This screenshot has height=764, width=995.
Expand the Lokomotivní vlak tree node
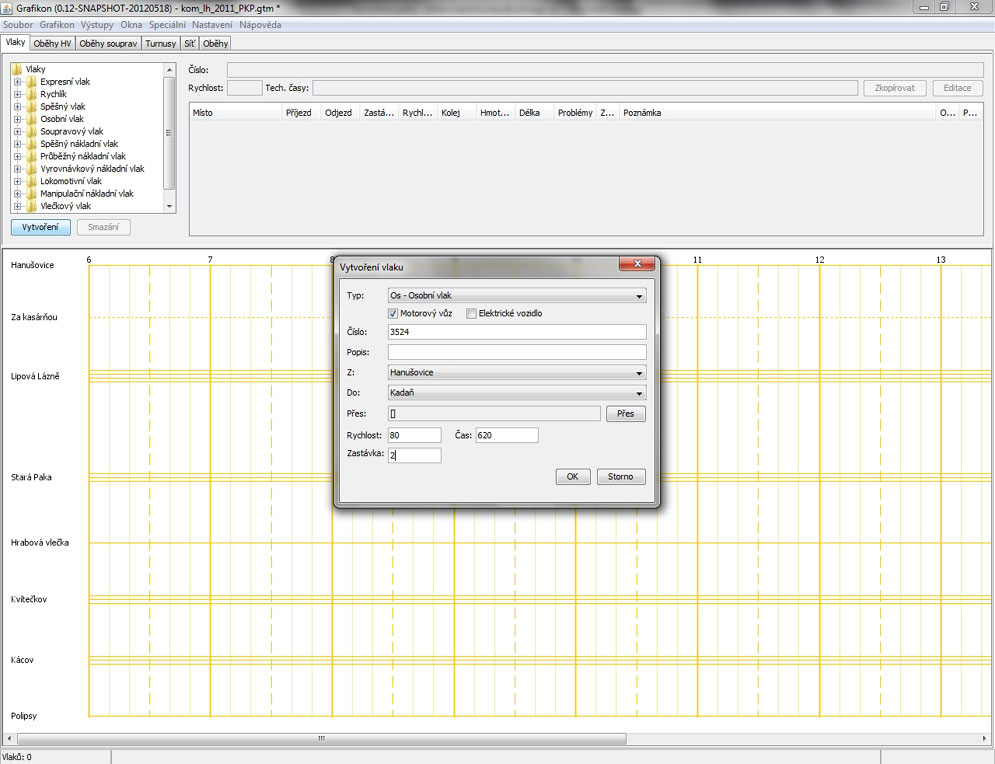pos(18,181)
